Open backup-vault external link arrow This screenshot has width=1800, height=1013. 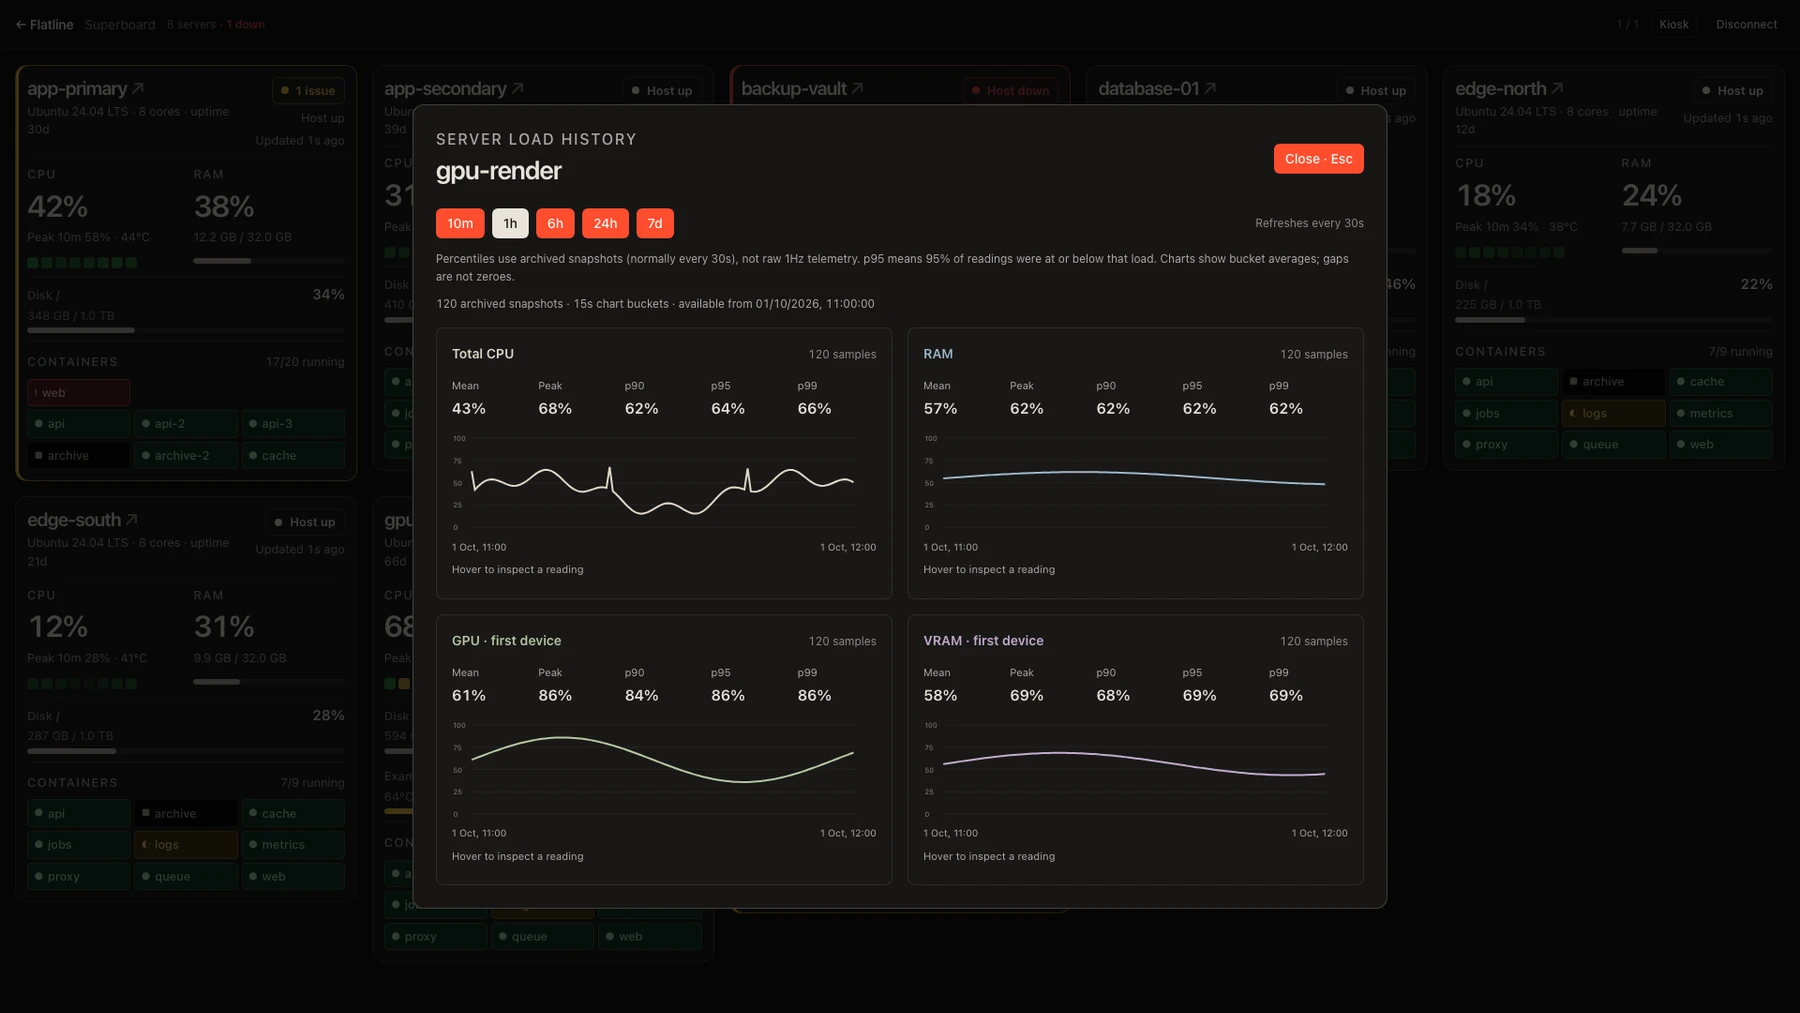[857, 88]
